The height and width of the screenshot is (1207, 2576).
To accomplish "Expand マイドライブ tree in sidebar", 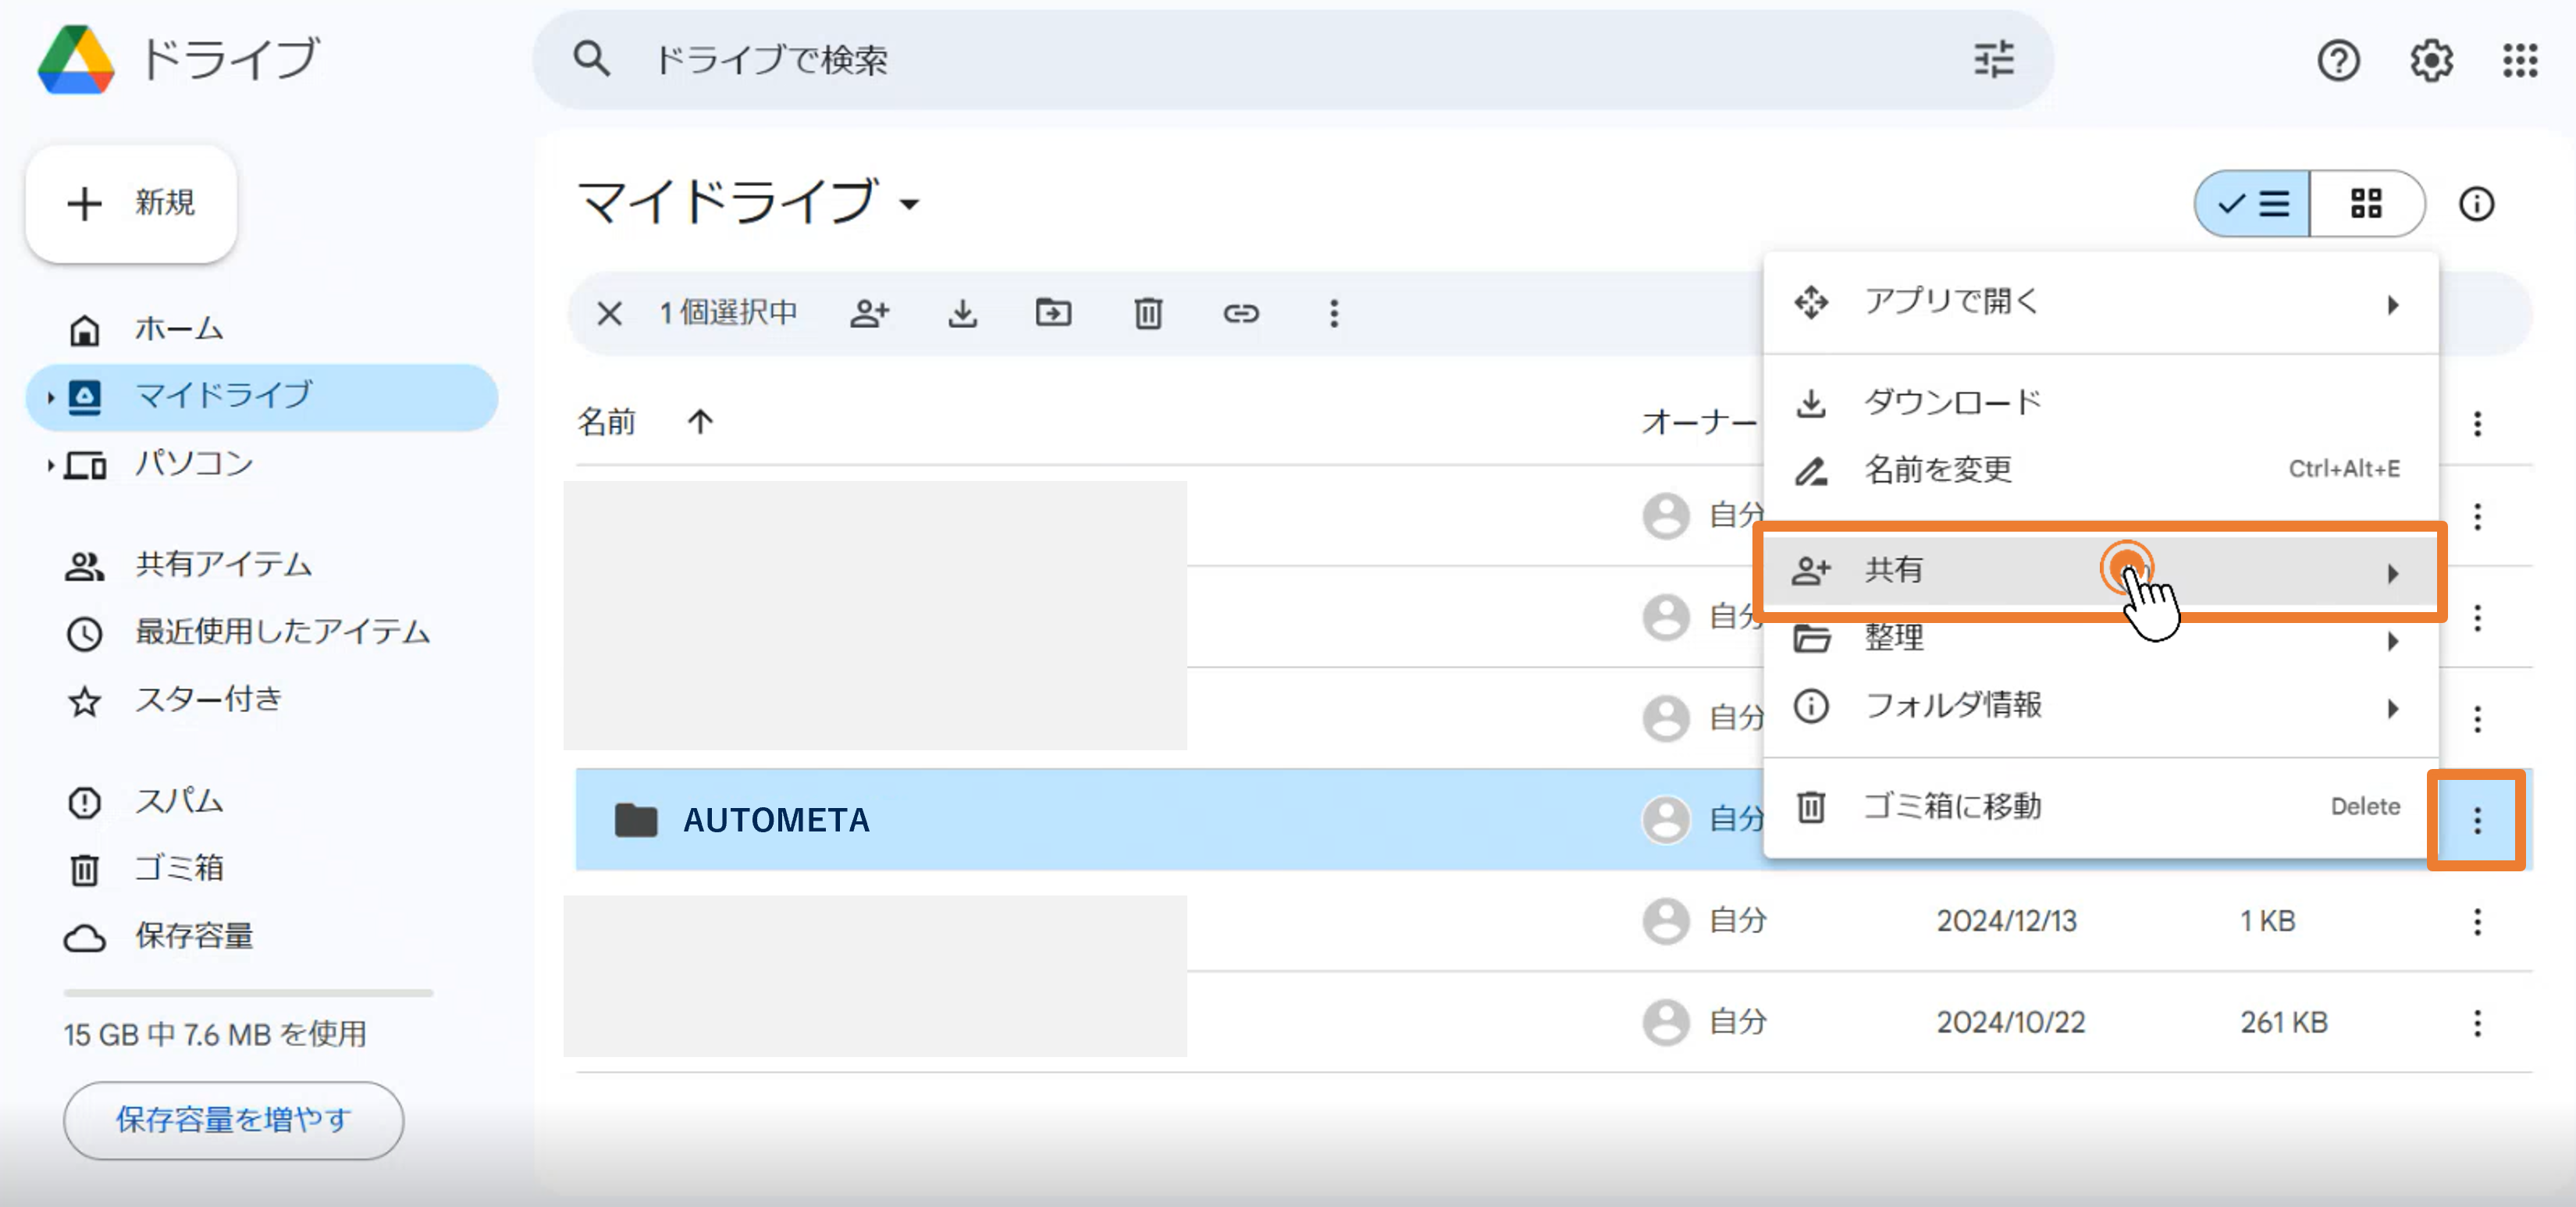I will [x=50, y=397].
